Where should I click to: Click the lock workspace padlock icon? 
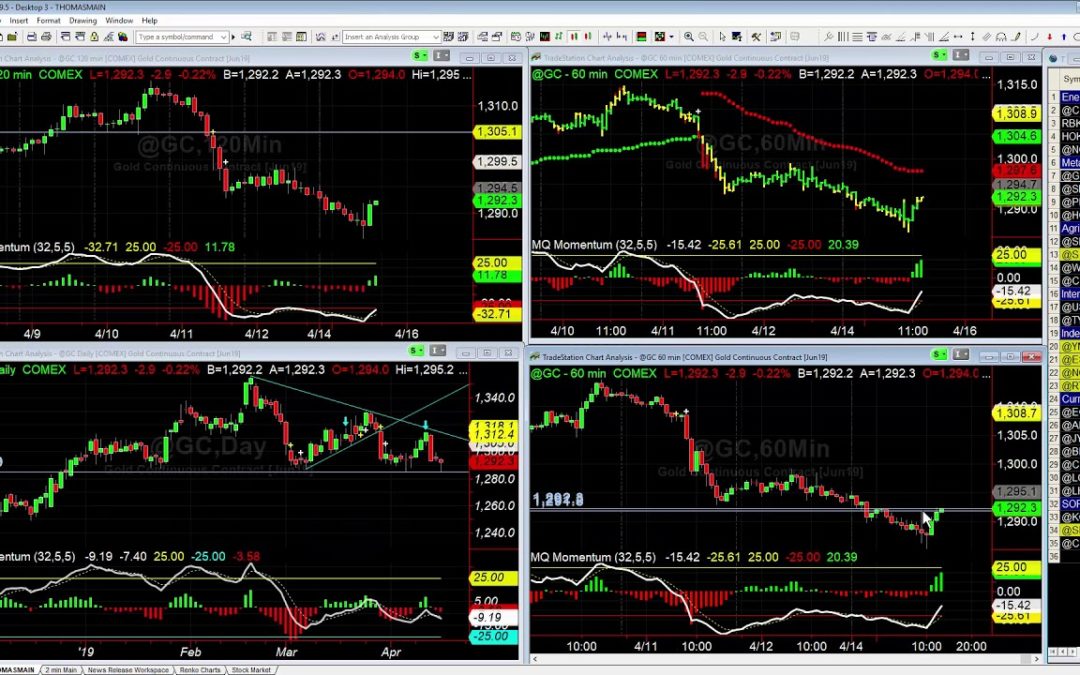point(94,37)
